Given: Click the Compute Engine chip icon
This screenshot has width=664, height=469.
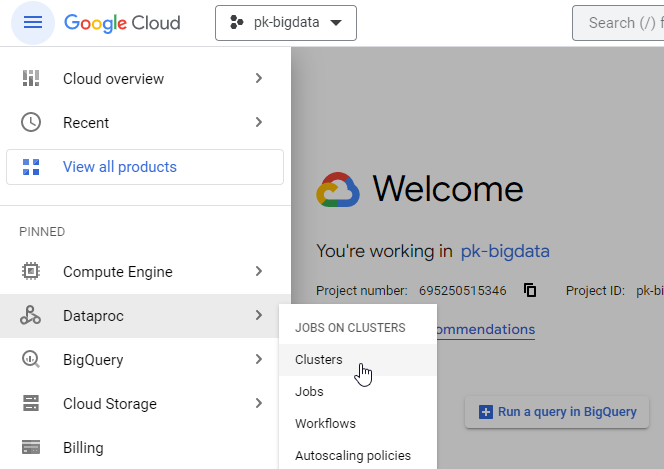Looking at the screenshot, I should tap(31, 272).
